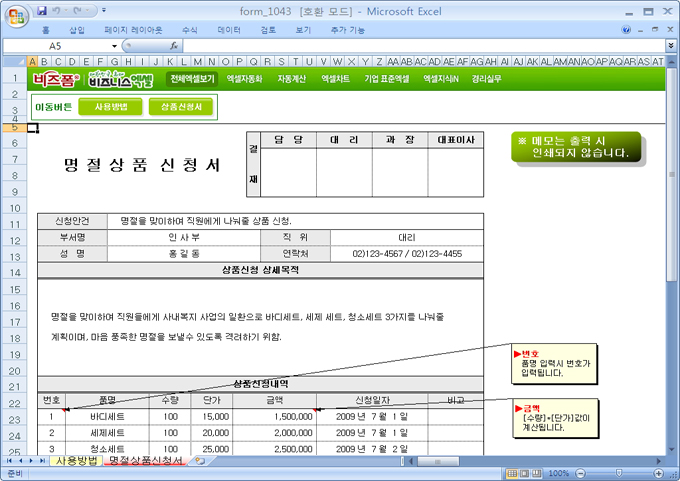Click the Save icon in quick access toolbar
This screenshot has height=481, width=680.
(42, 10)
